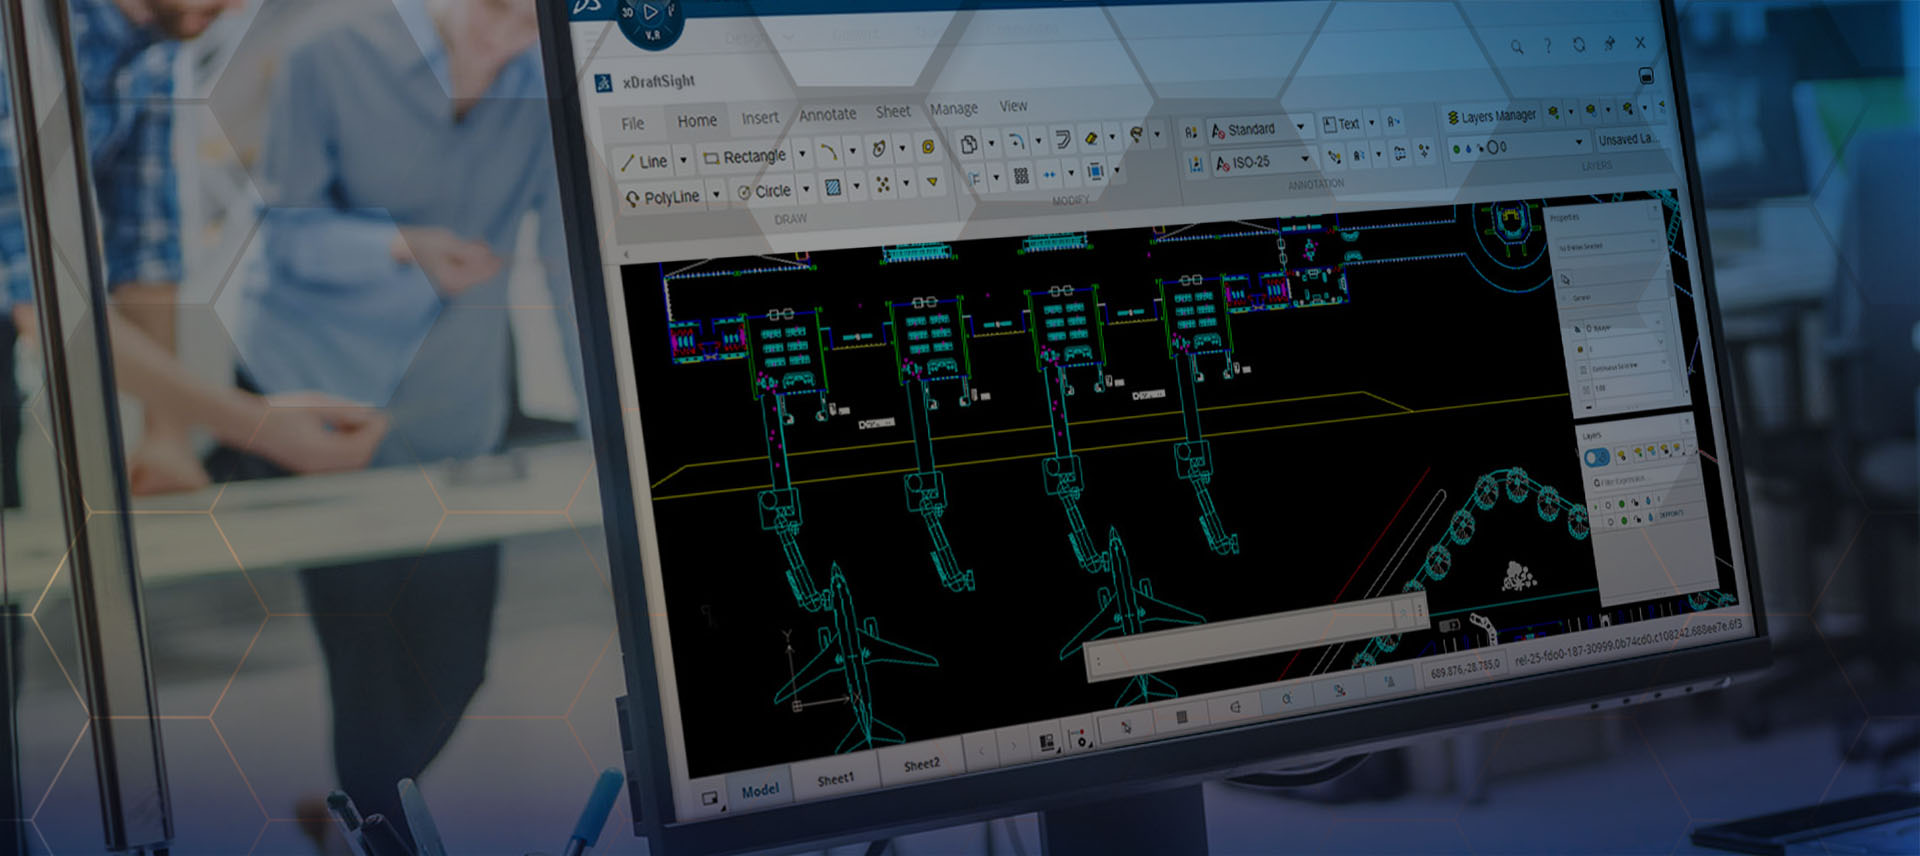Click the Eraser icon in Modify group
Viewport: 1920px width, 856px height.
tap(1091, 138)
